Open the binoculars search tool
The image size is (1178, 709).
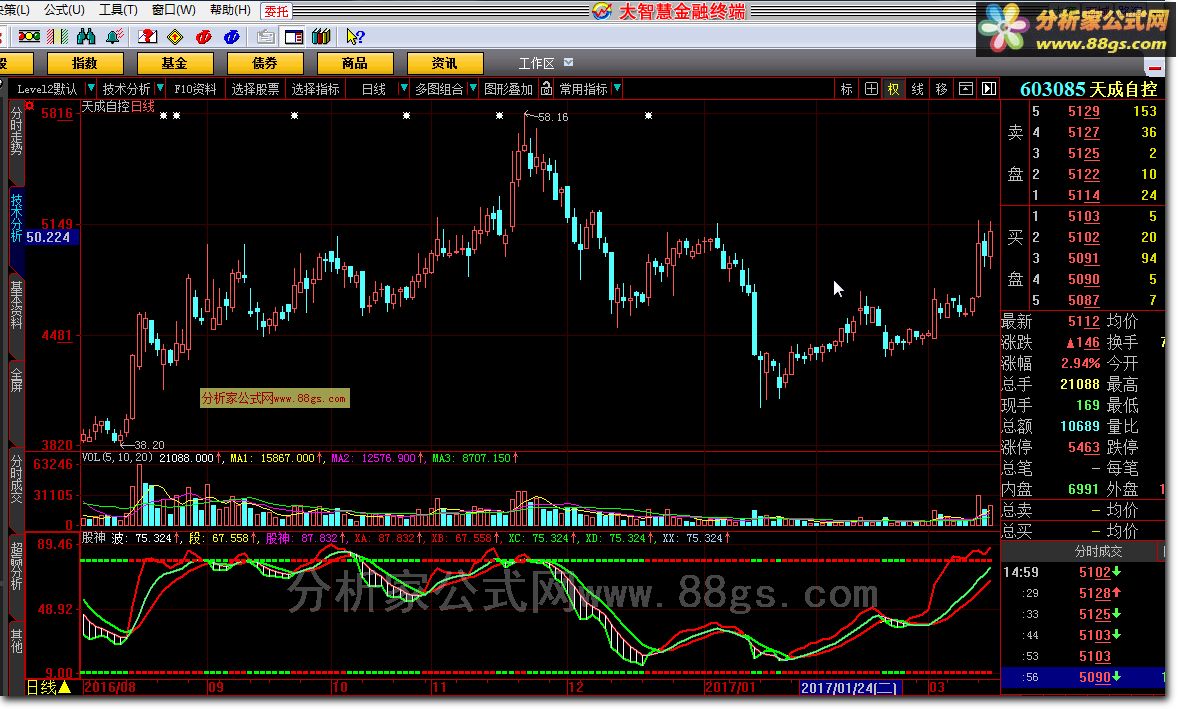pyautogui.click(x=86, y=36)
